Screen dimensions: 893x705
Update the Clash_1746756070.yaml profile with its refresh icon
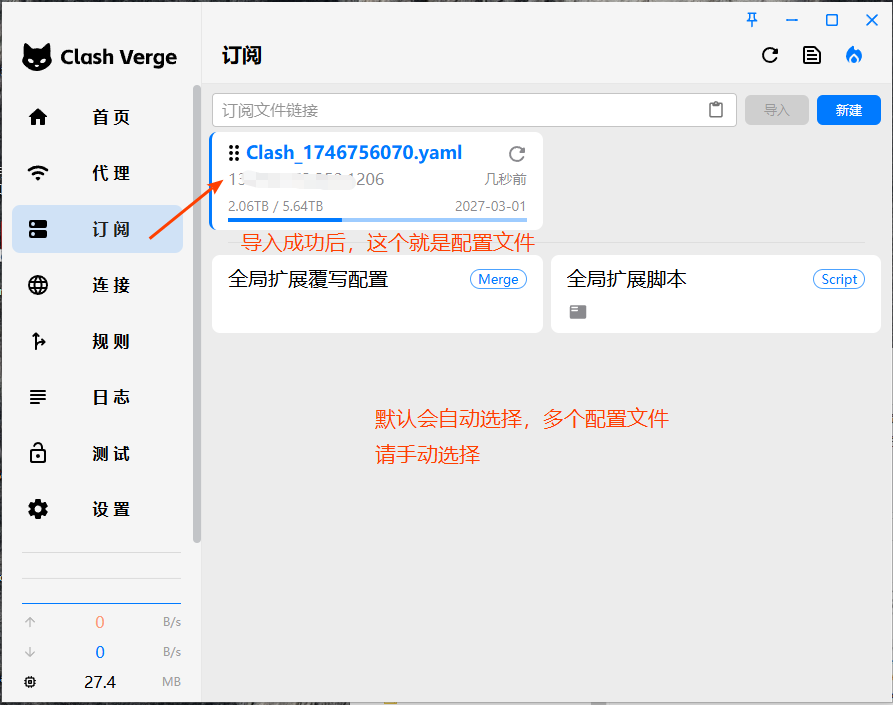(x=517, y=154)
